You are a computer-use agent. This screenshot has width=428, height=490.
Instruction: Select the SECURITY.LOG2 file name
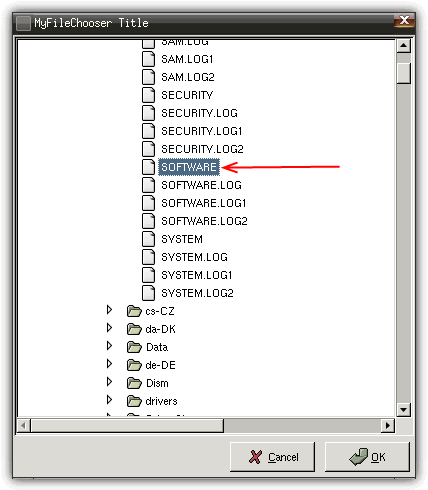tap(202, 149)
